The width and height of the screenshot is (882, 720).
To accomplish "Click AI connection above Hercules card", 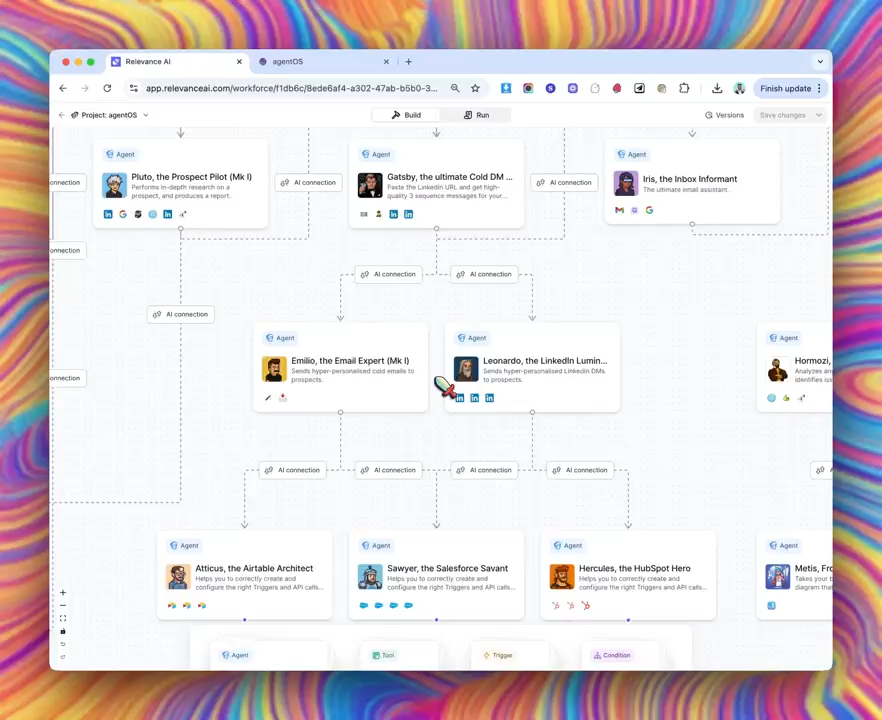I will tap(580, 470).
